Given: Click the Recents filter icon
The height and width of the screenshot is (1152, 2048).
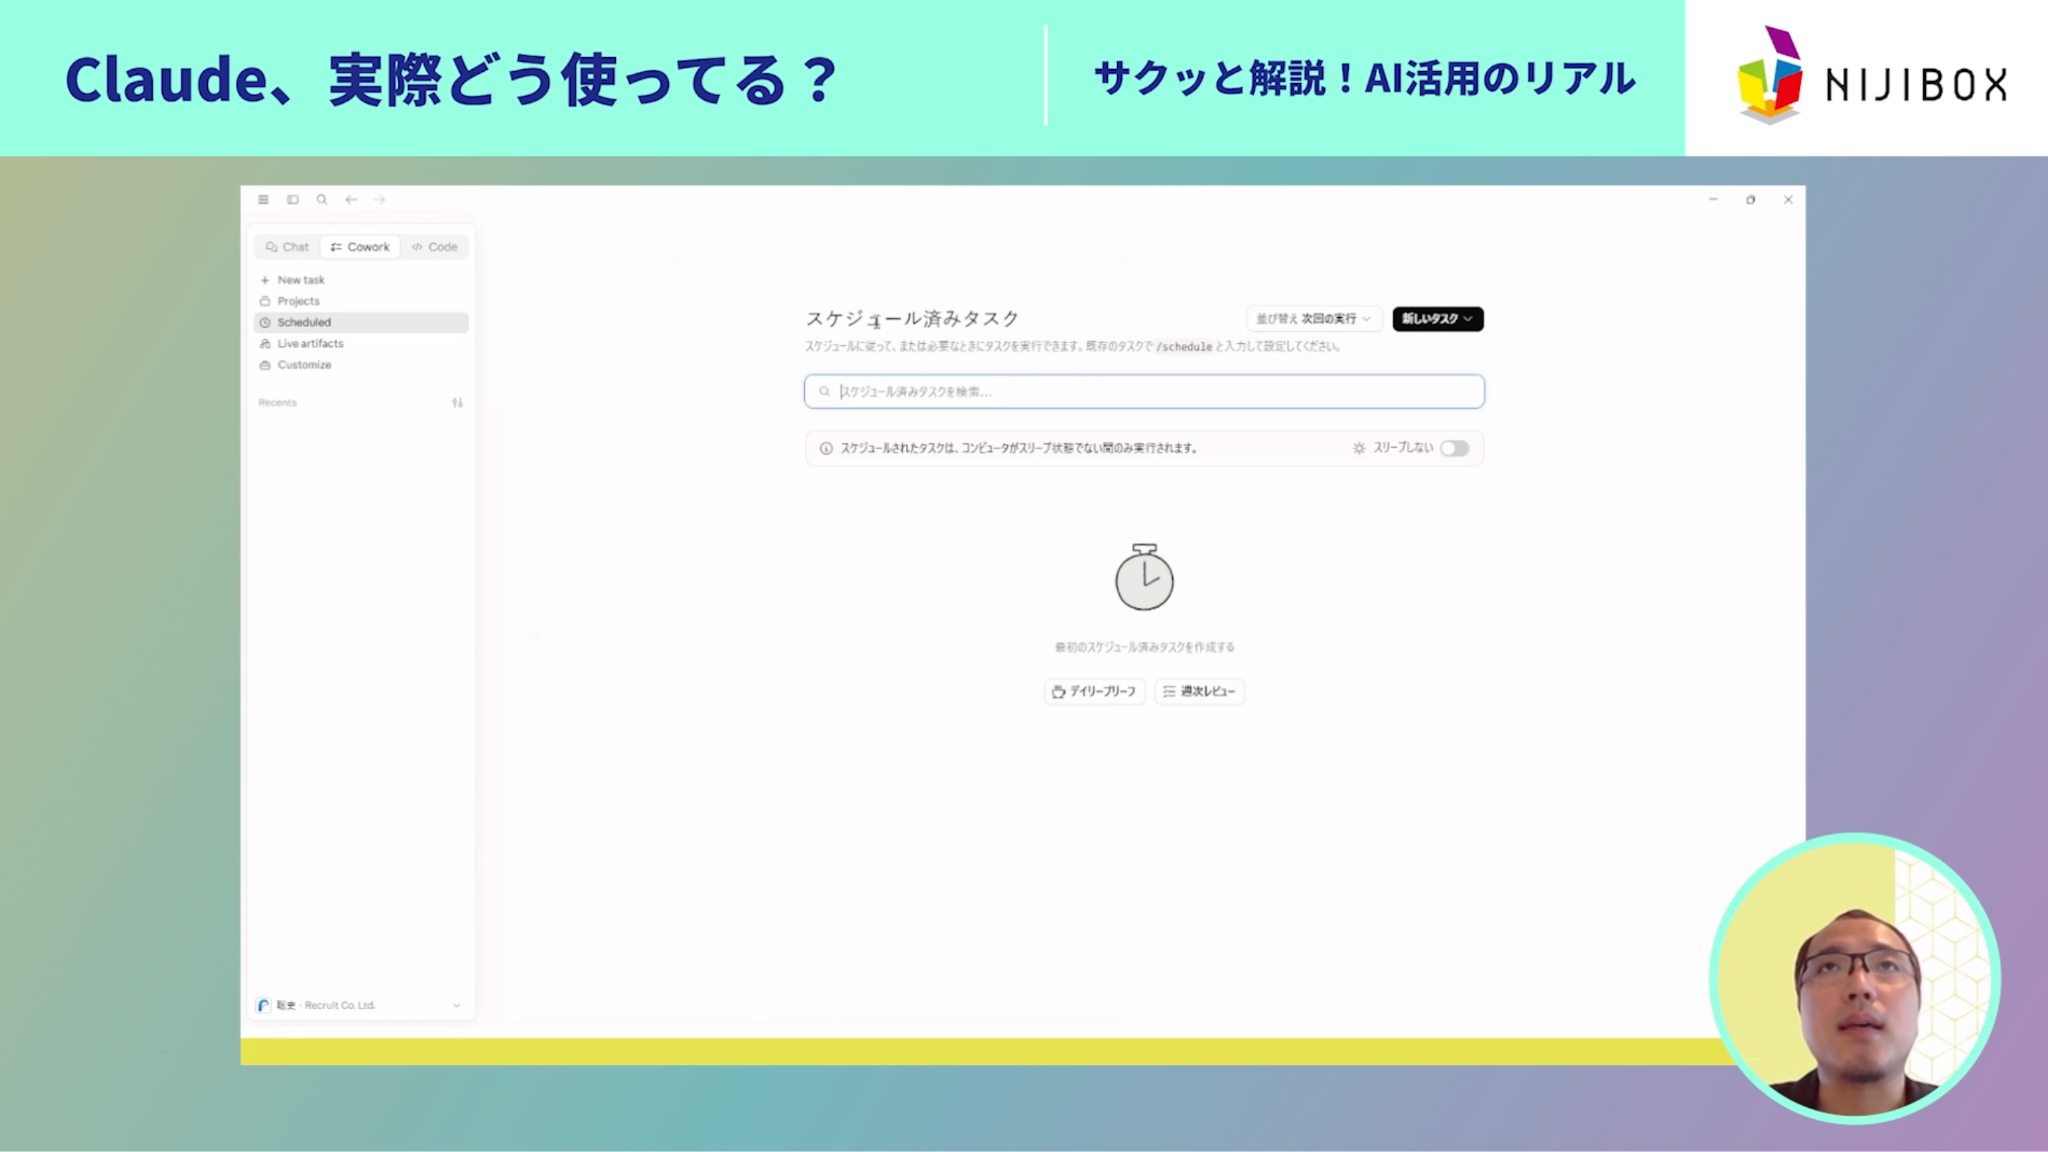Looking at the screenshot, I should pos(457,403).
